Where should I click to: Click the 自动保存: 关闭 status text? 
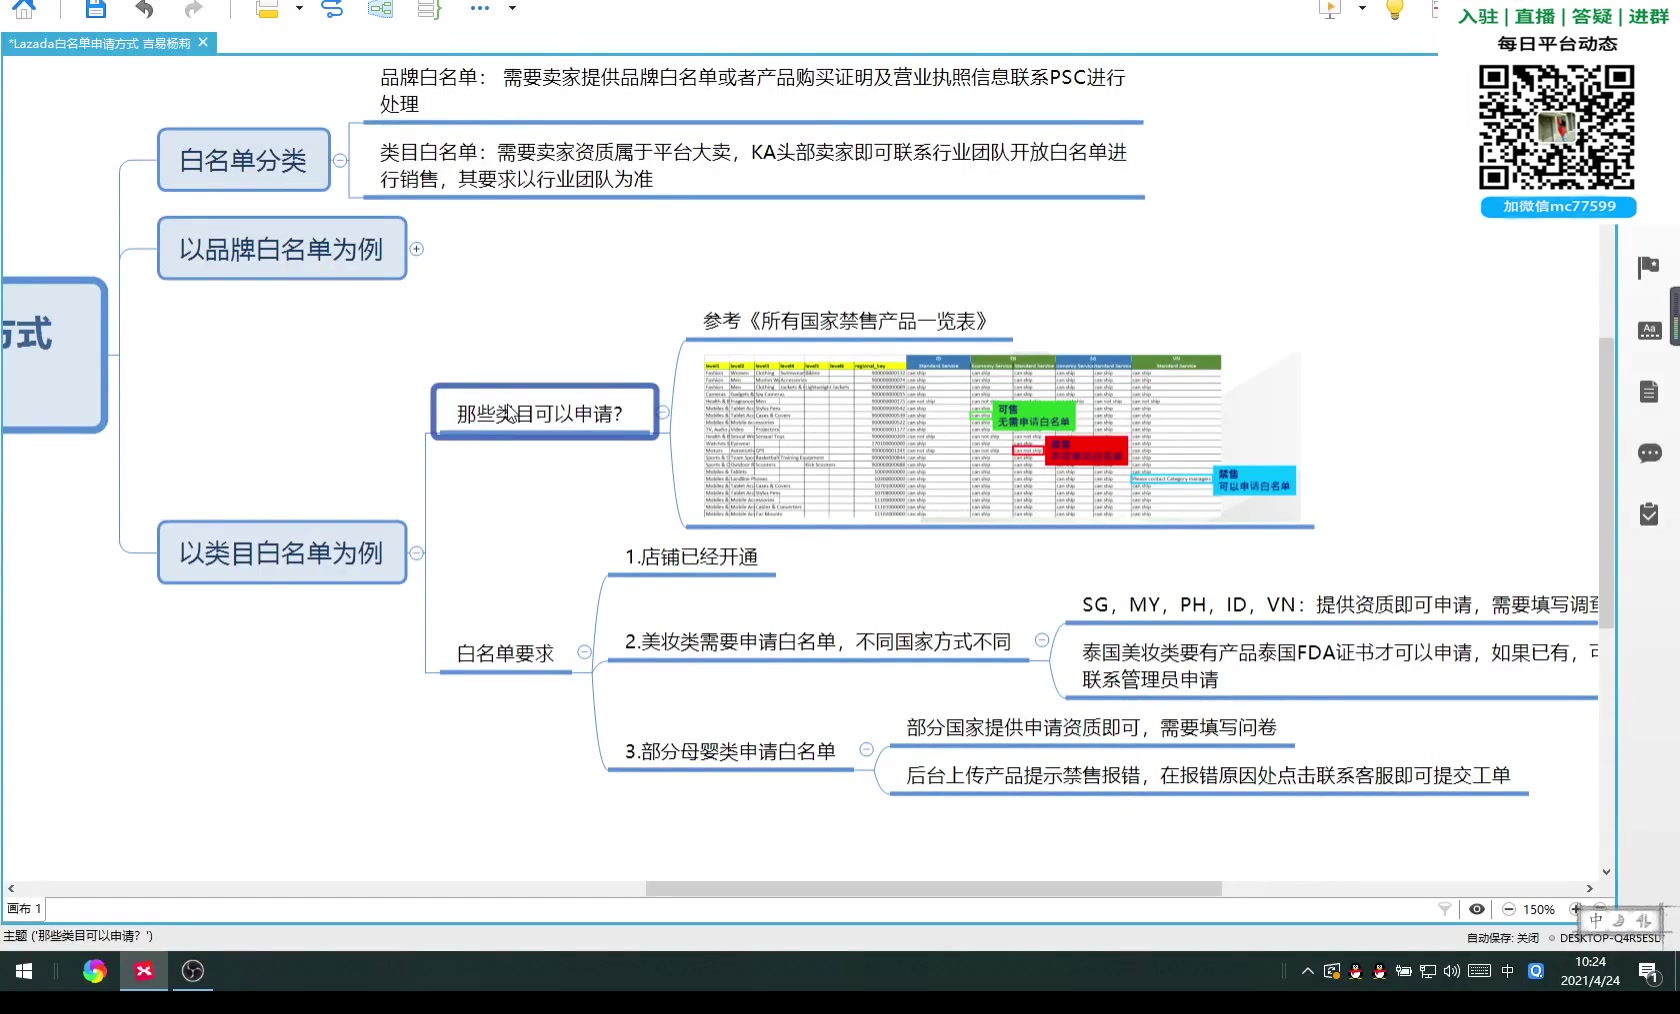pos(1503,938)
